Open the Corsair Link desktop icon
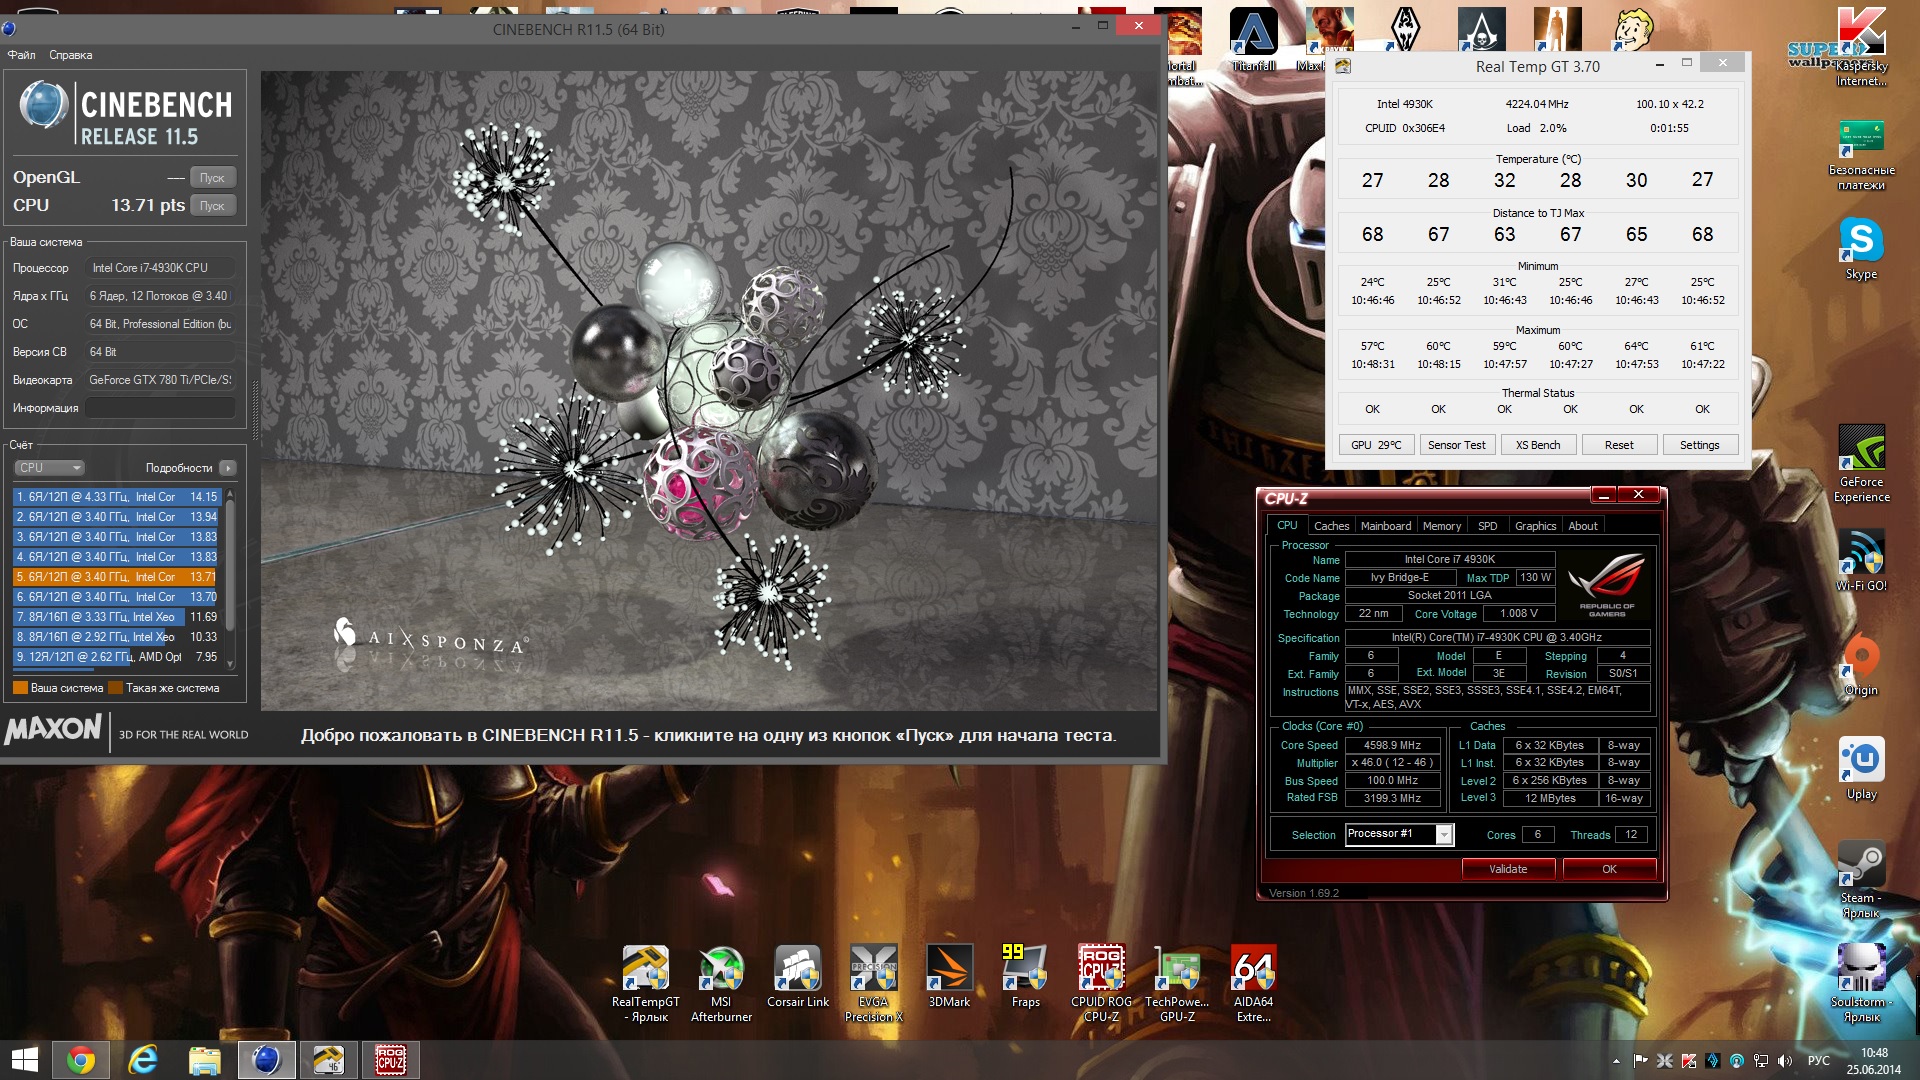Screen dimensions: 1920x1080 coord(797,976)
